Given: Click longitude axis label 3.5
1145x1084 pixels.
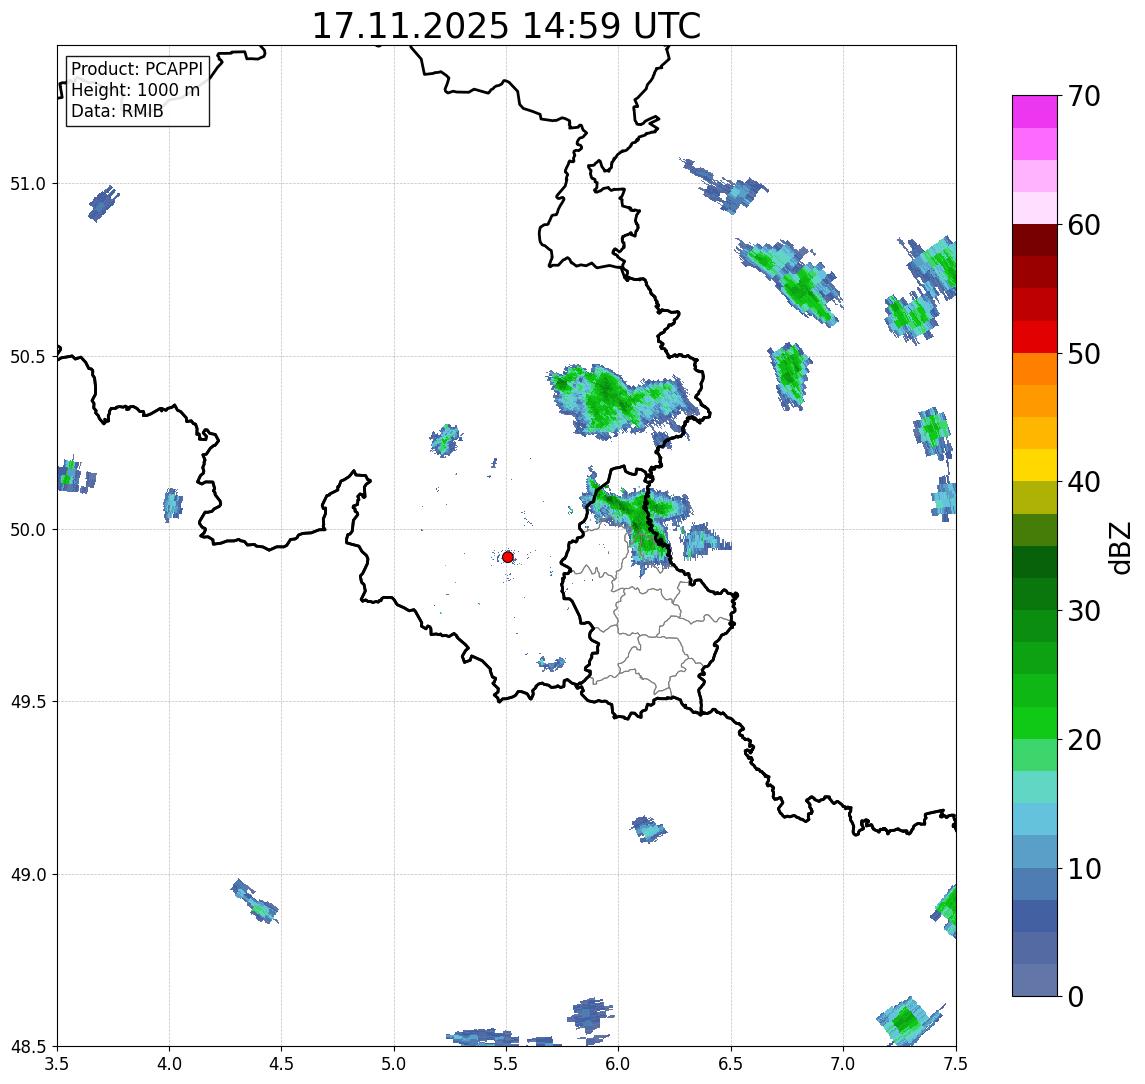Looking at the screenshot, I should pyautogui.click(x=57, y=1064).
